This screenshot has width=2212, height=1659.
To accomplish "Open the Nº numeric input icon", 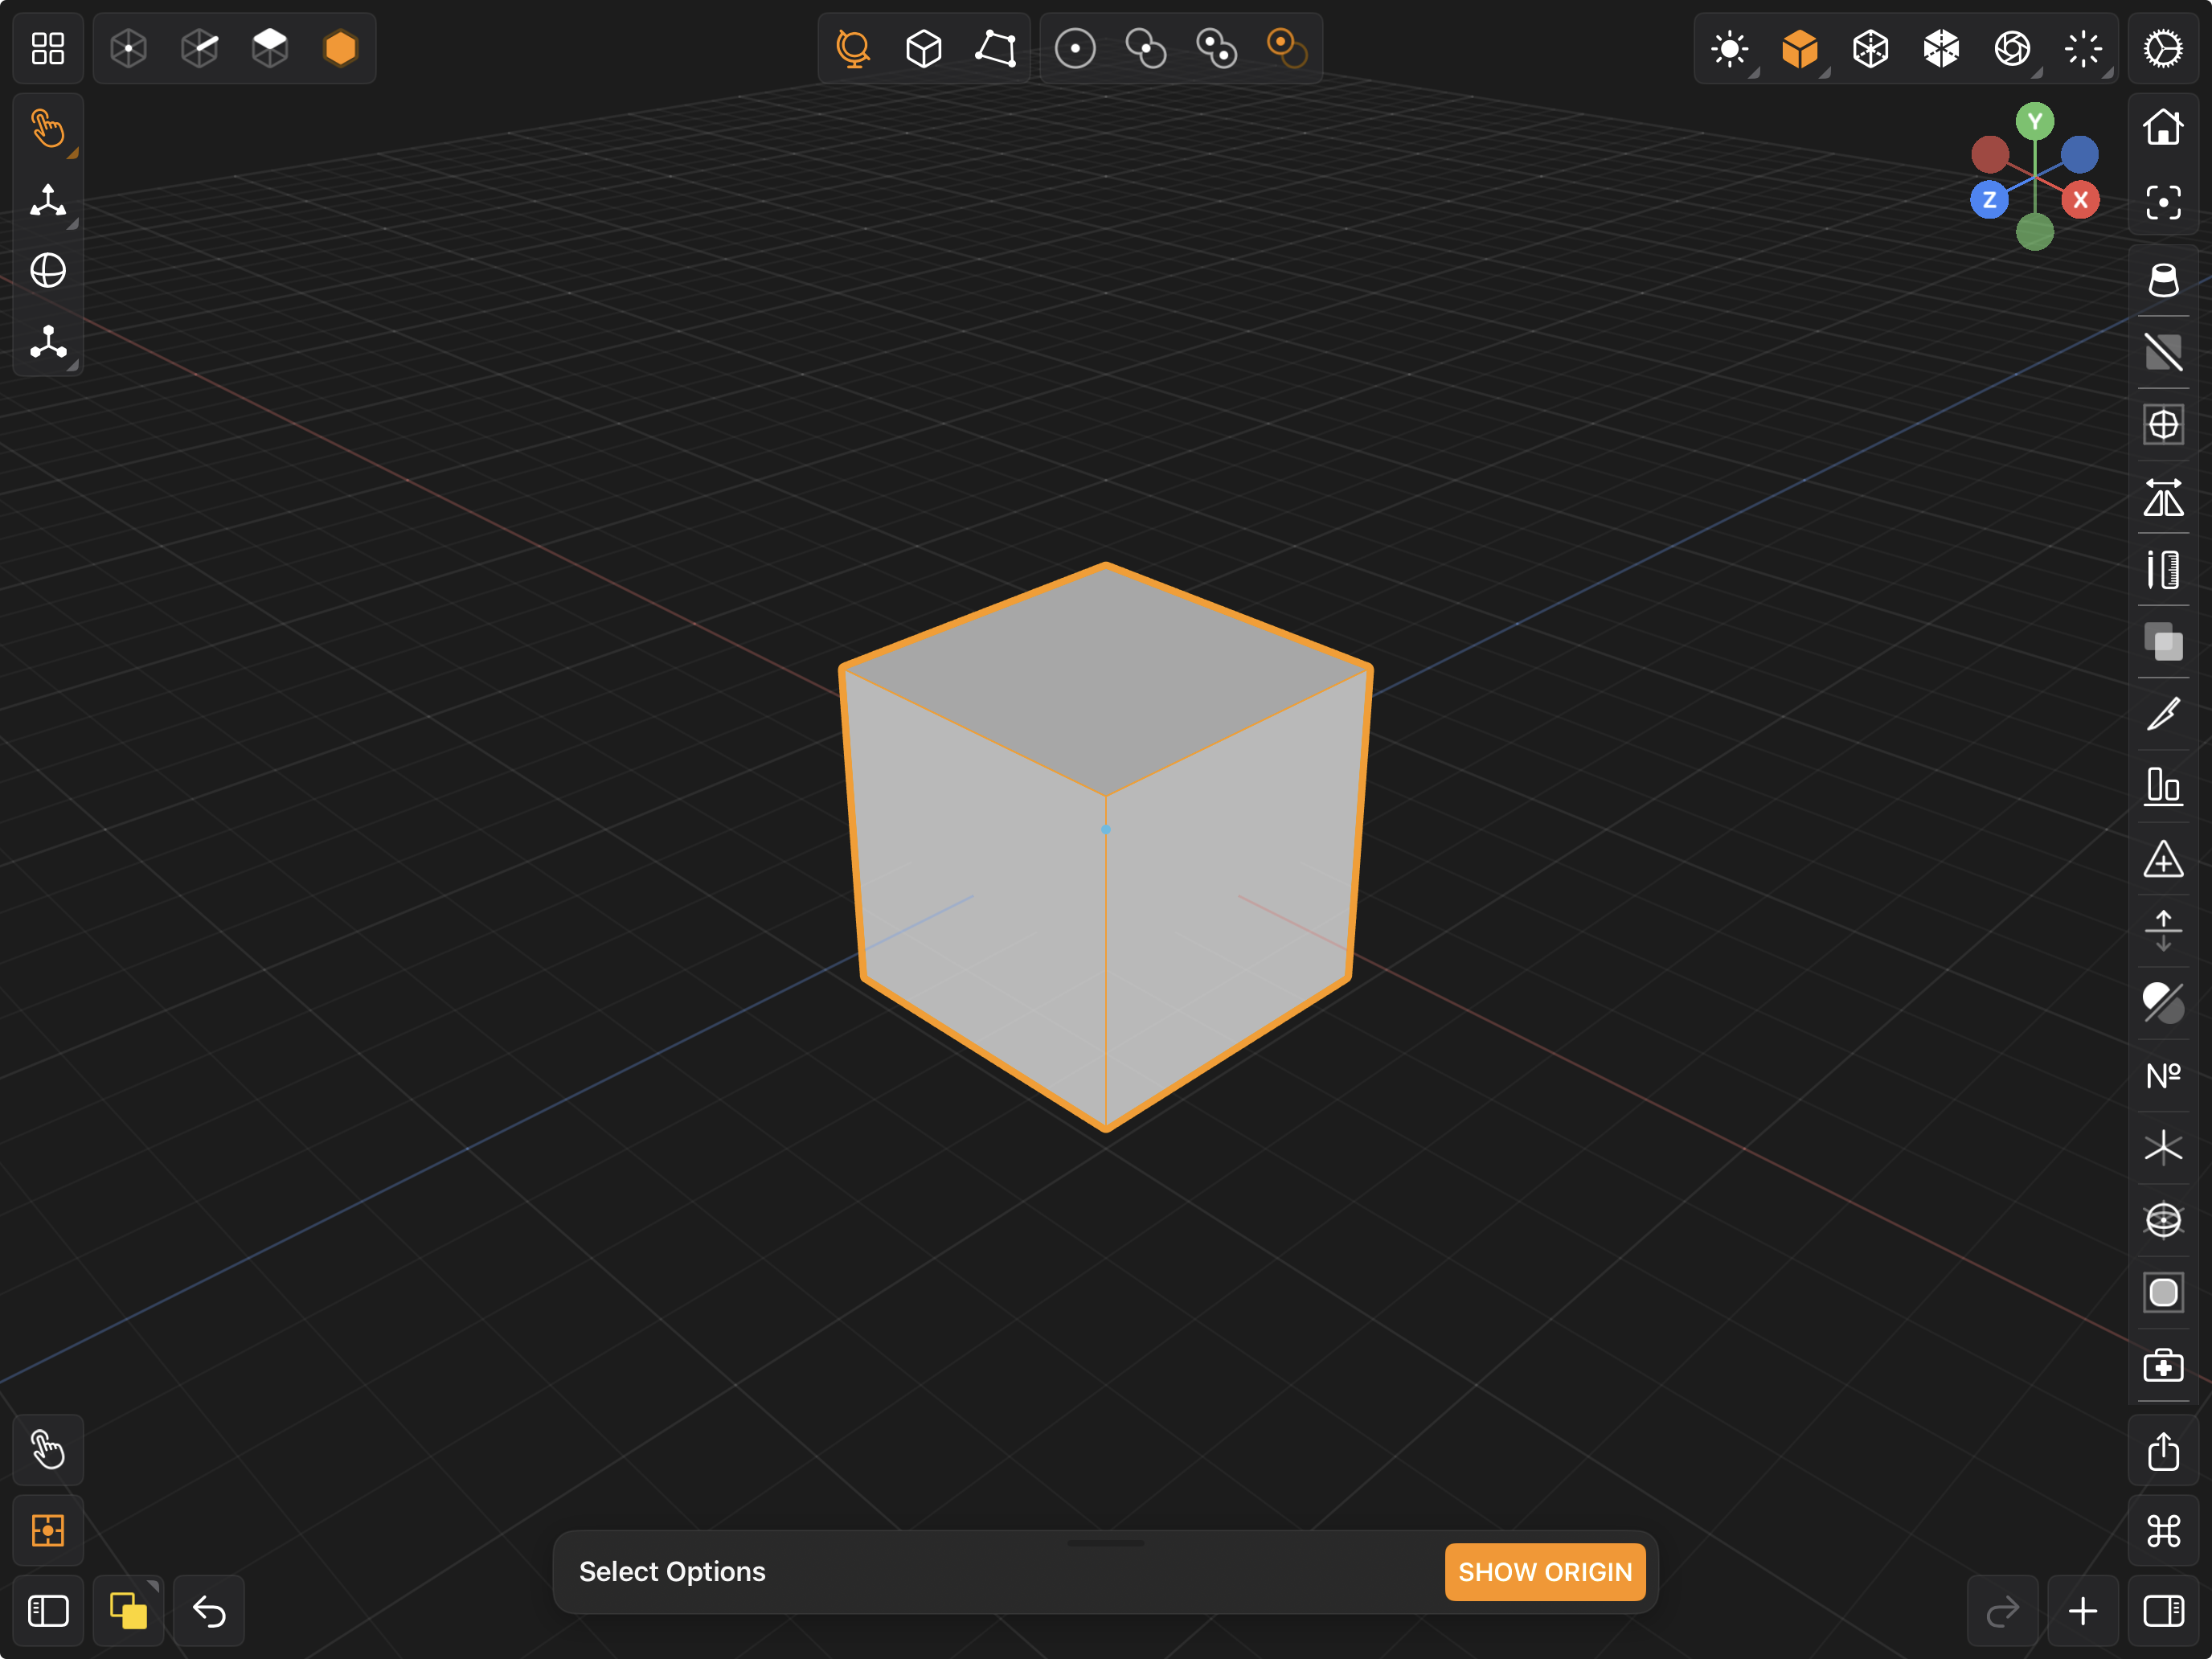I will (x=2163, y=1076).
